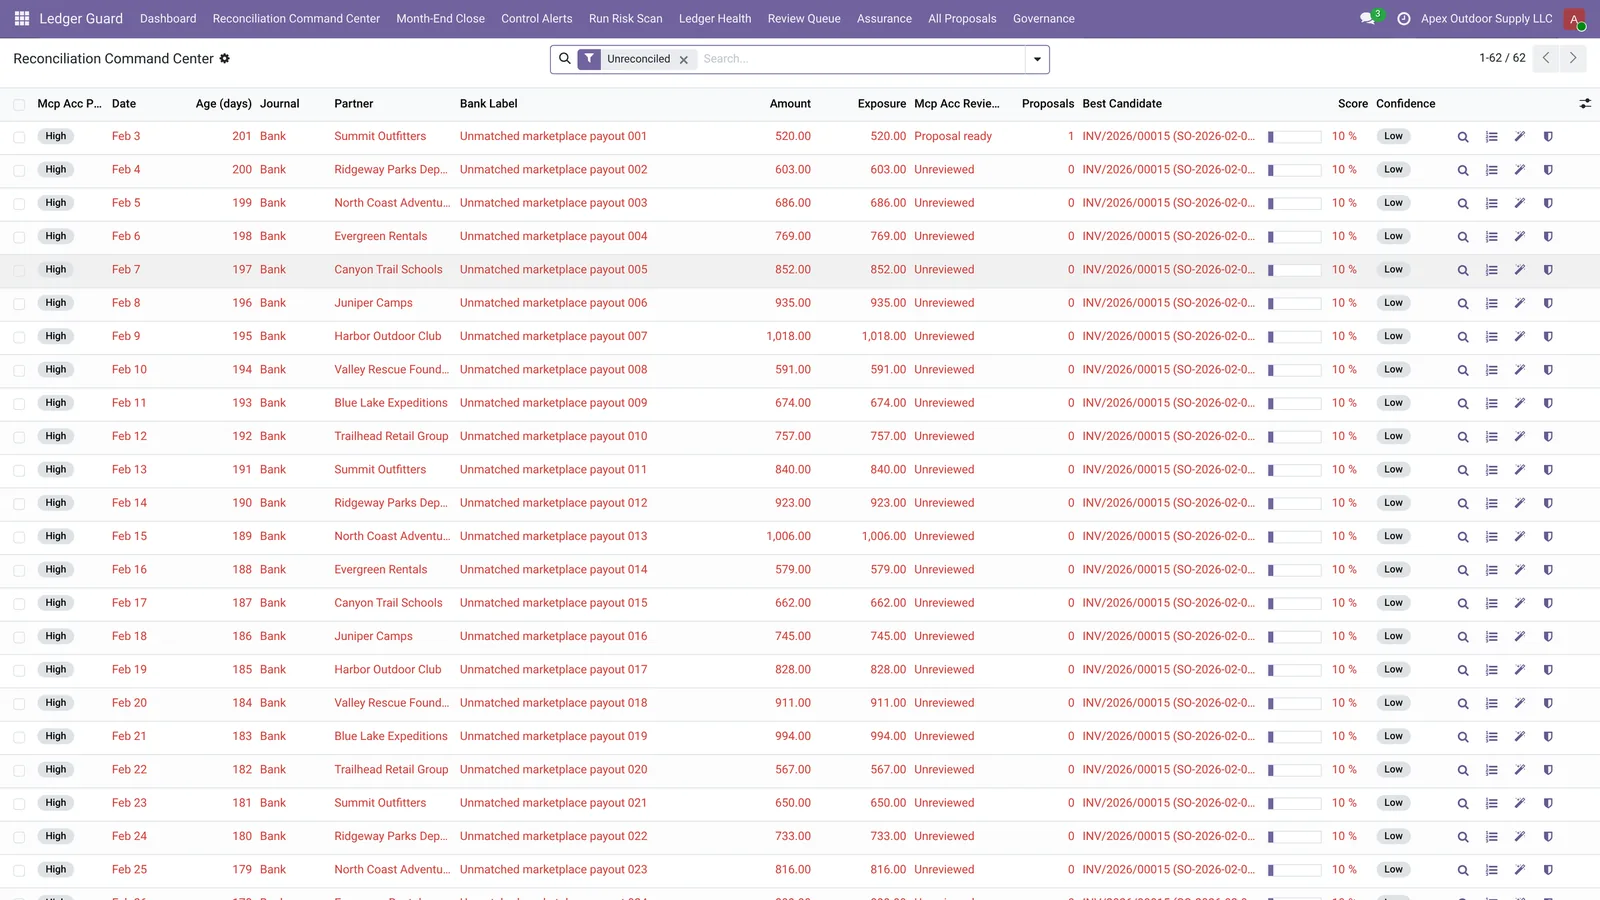Open the settings gear beside Reconciliation Command Center
Image resolution: width=1600 pixels, height=900 pixels.
225,58
